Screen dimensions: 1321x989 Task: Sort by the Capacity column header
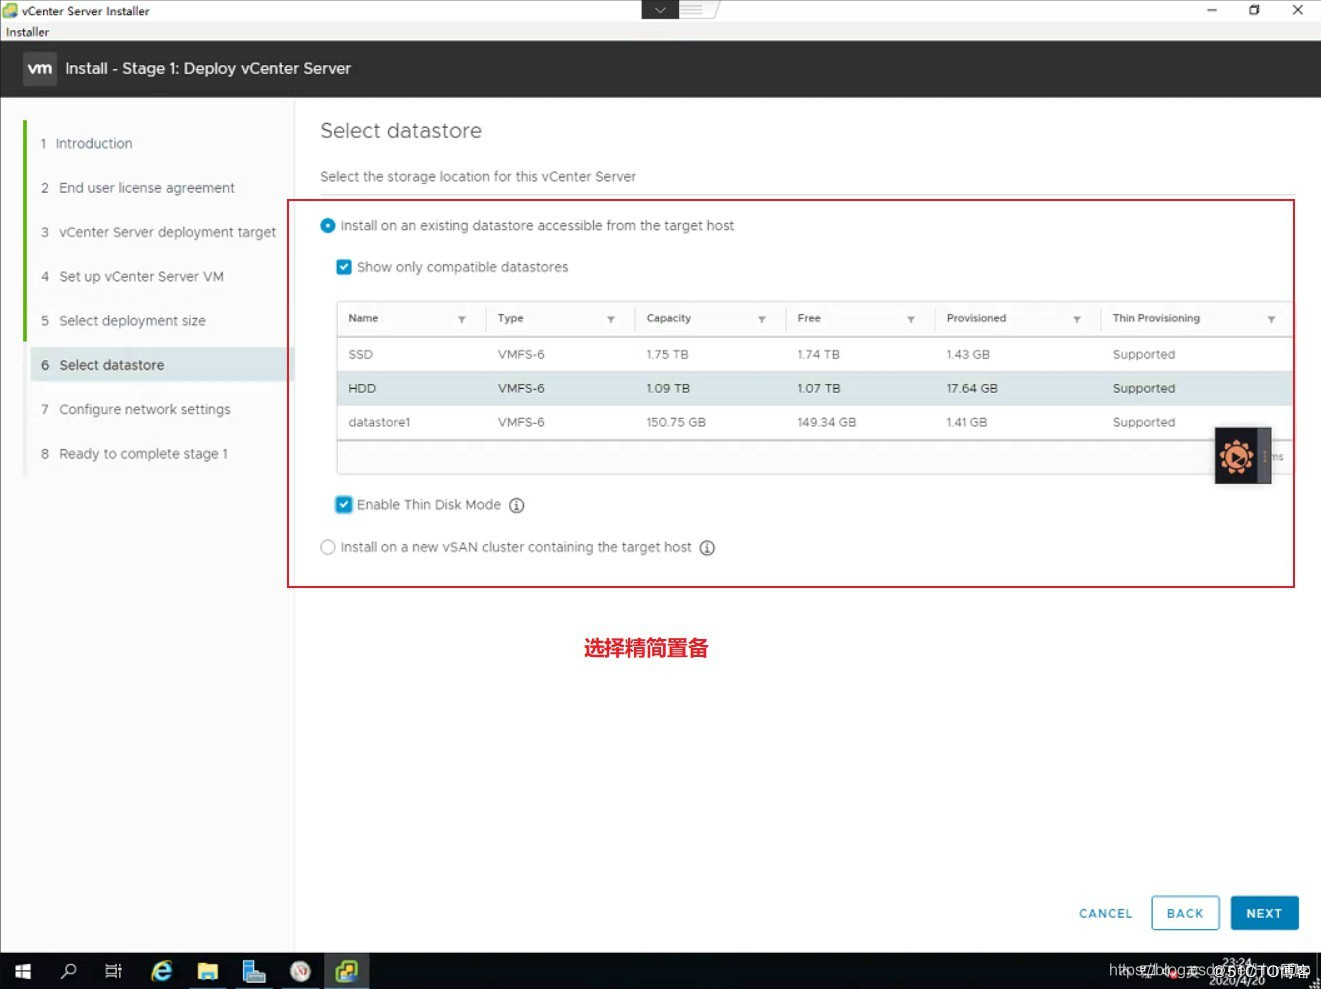(669, 319)
